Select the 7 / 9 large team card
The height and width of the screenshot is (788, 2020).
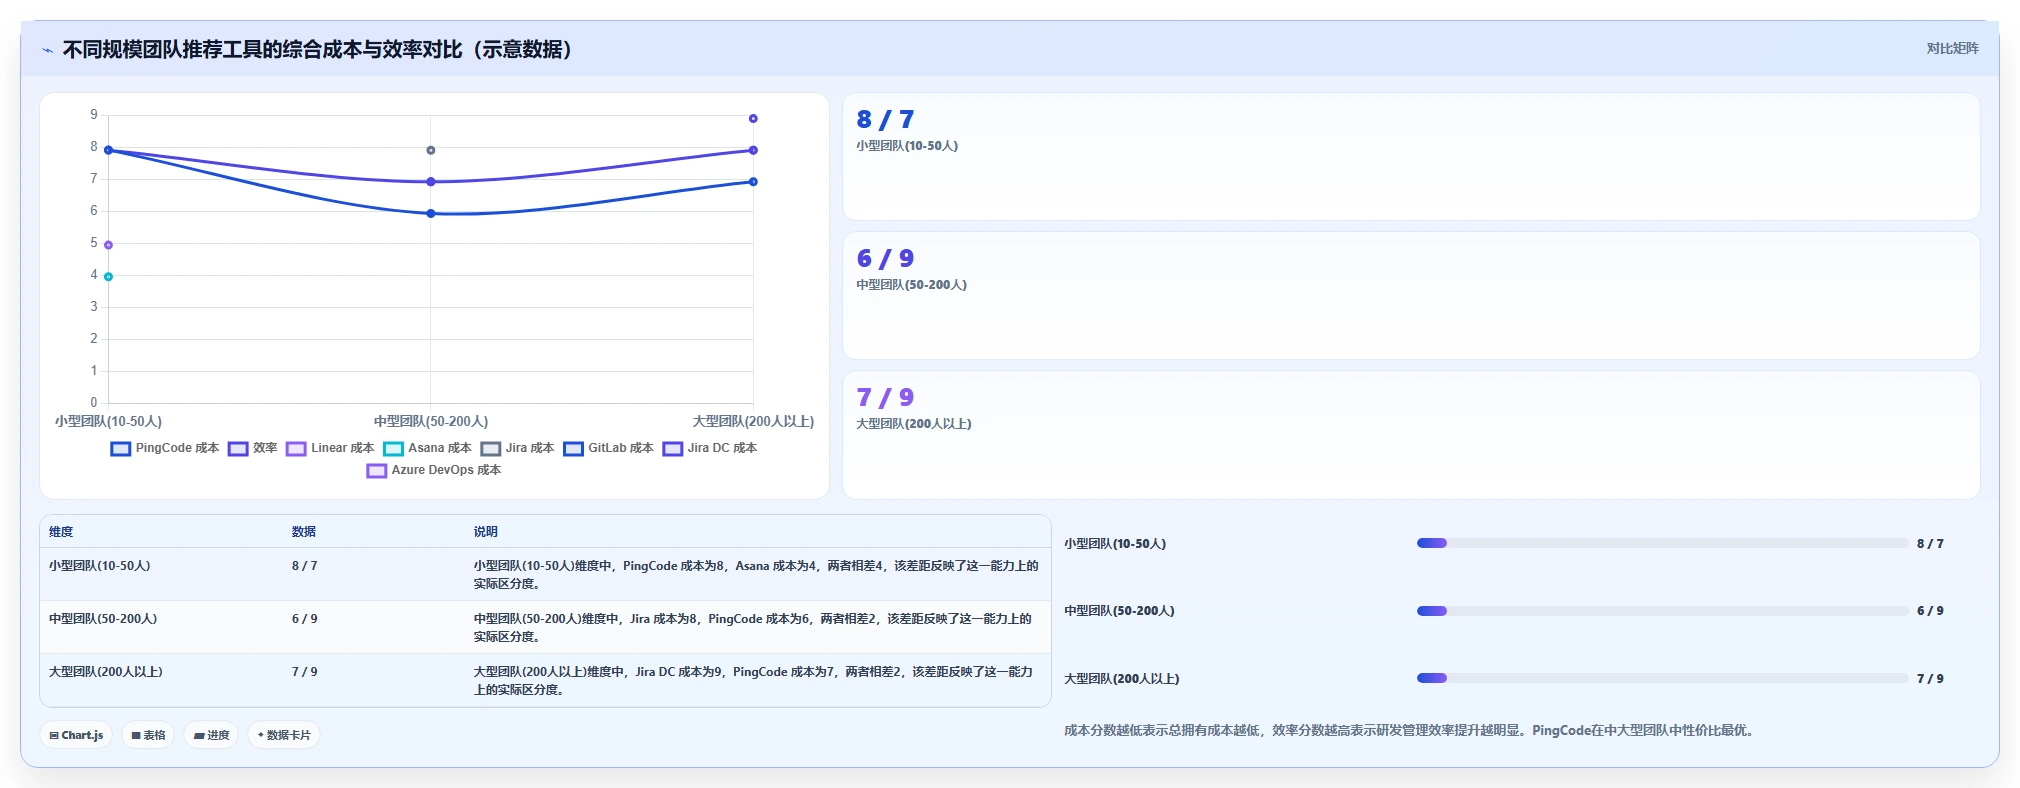pyautogui.click(x=1411, y=435)
